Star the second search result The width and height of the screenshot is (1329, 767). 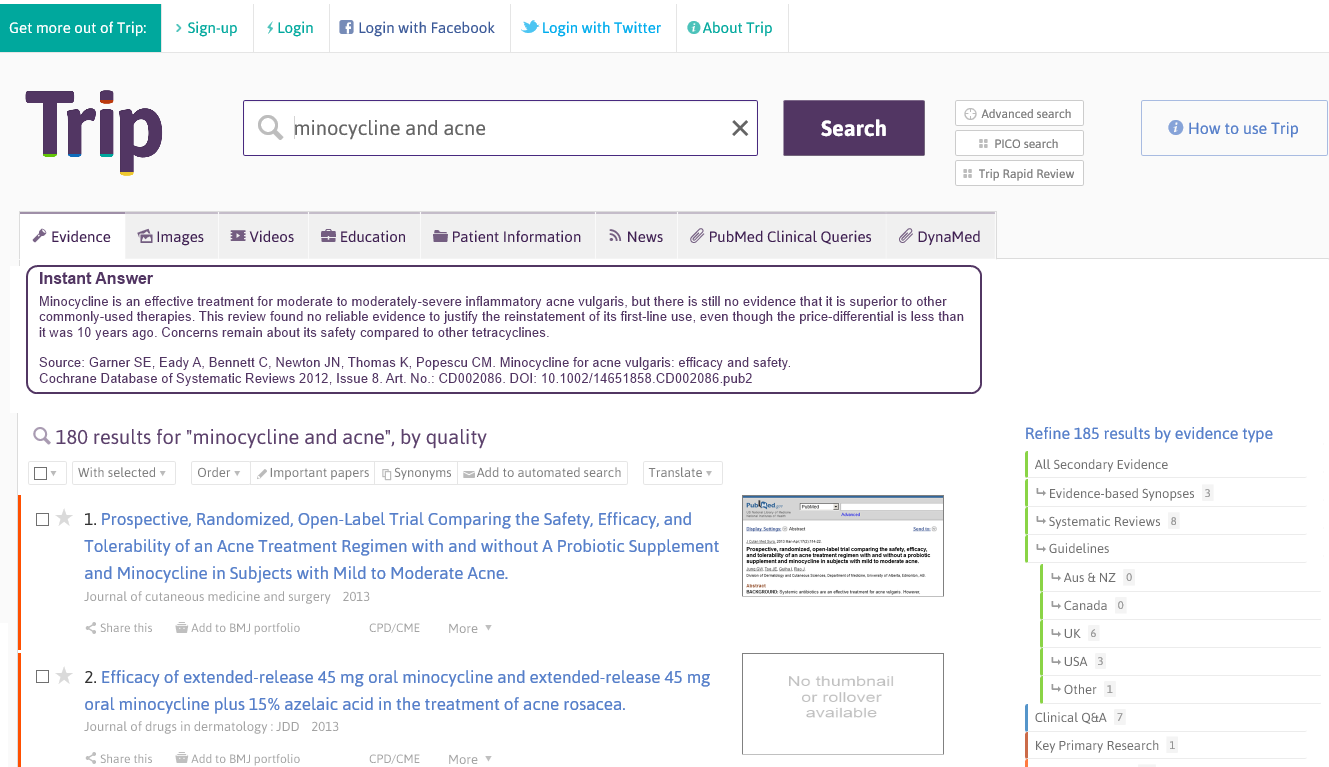click(x=64, y=676)
